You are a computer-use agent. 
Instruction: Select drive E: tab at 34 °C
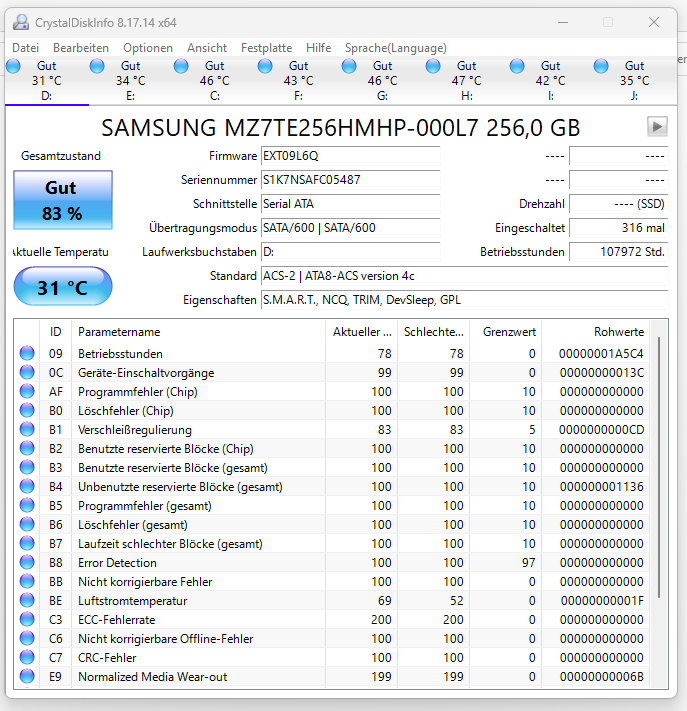pos(131,81)
